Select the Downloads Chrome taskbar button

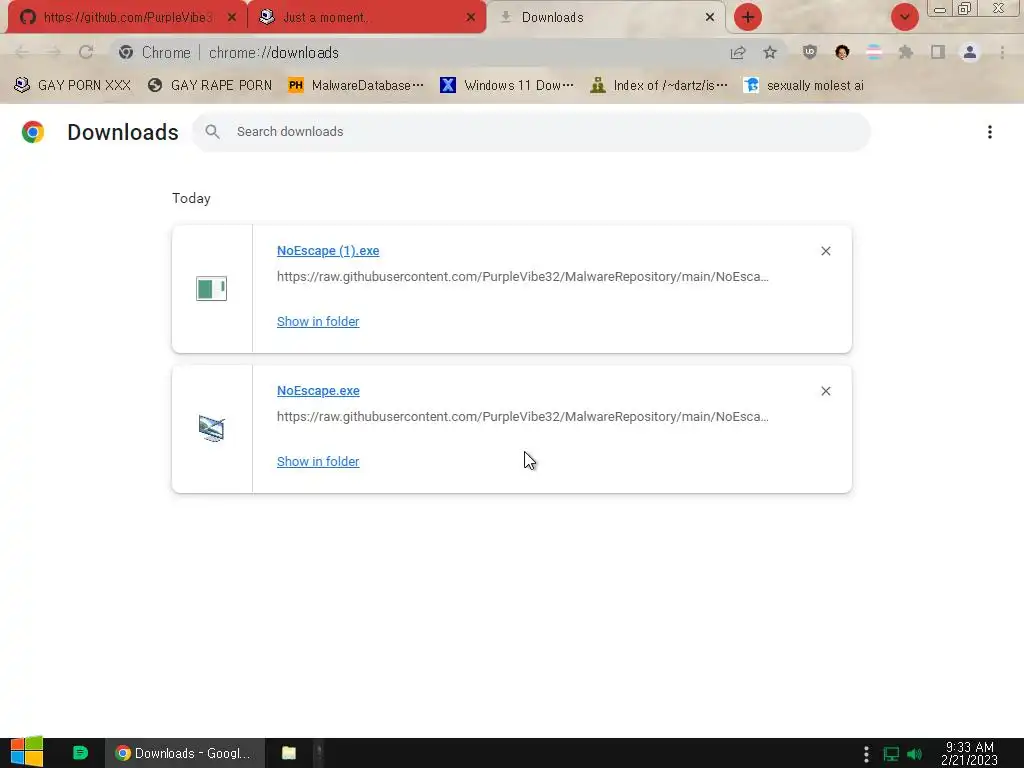point(185,753)
